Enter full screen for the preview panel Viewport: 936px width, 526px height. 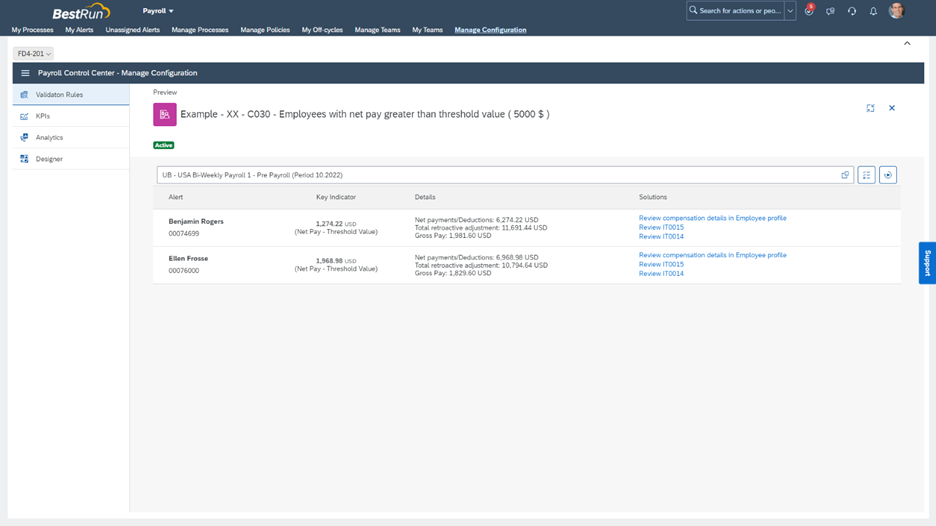[870, 108]
